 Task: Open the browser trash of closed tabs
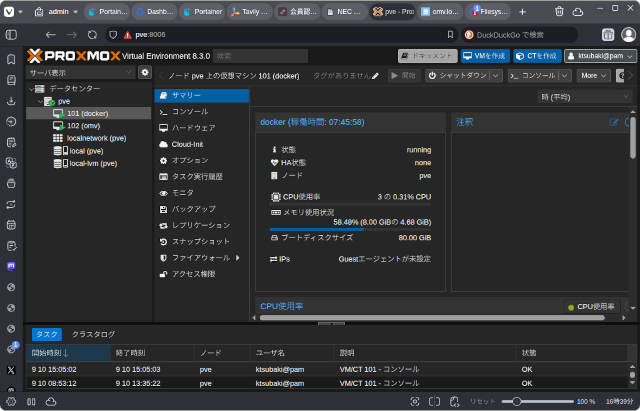[x=559, y=11]
